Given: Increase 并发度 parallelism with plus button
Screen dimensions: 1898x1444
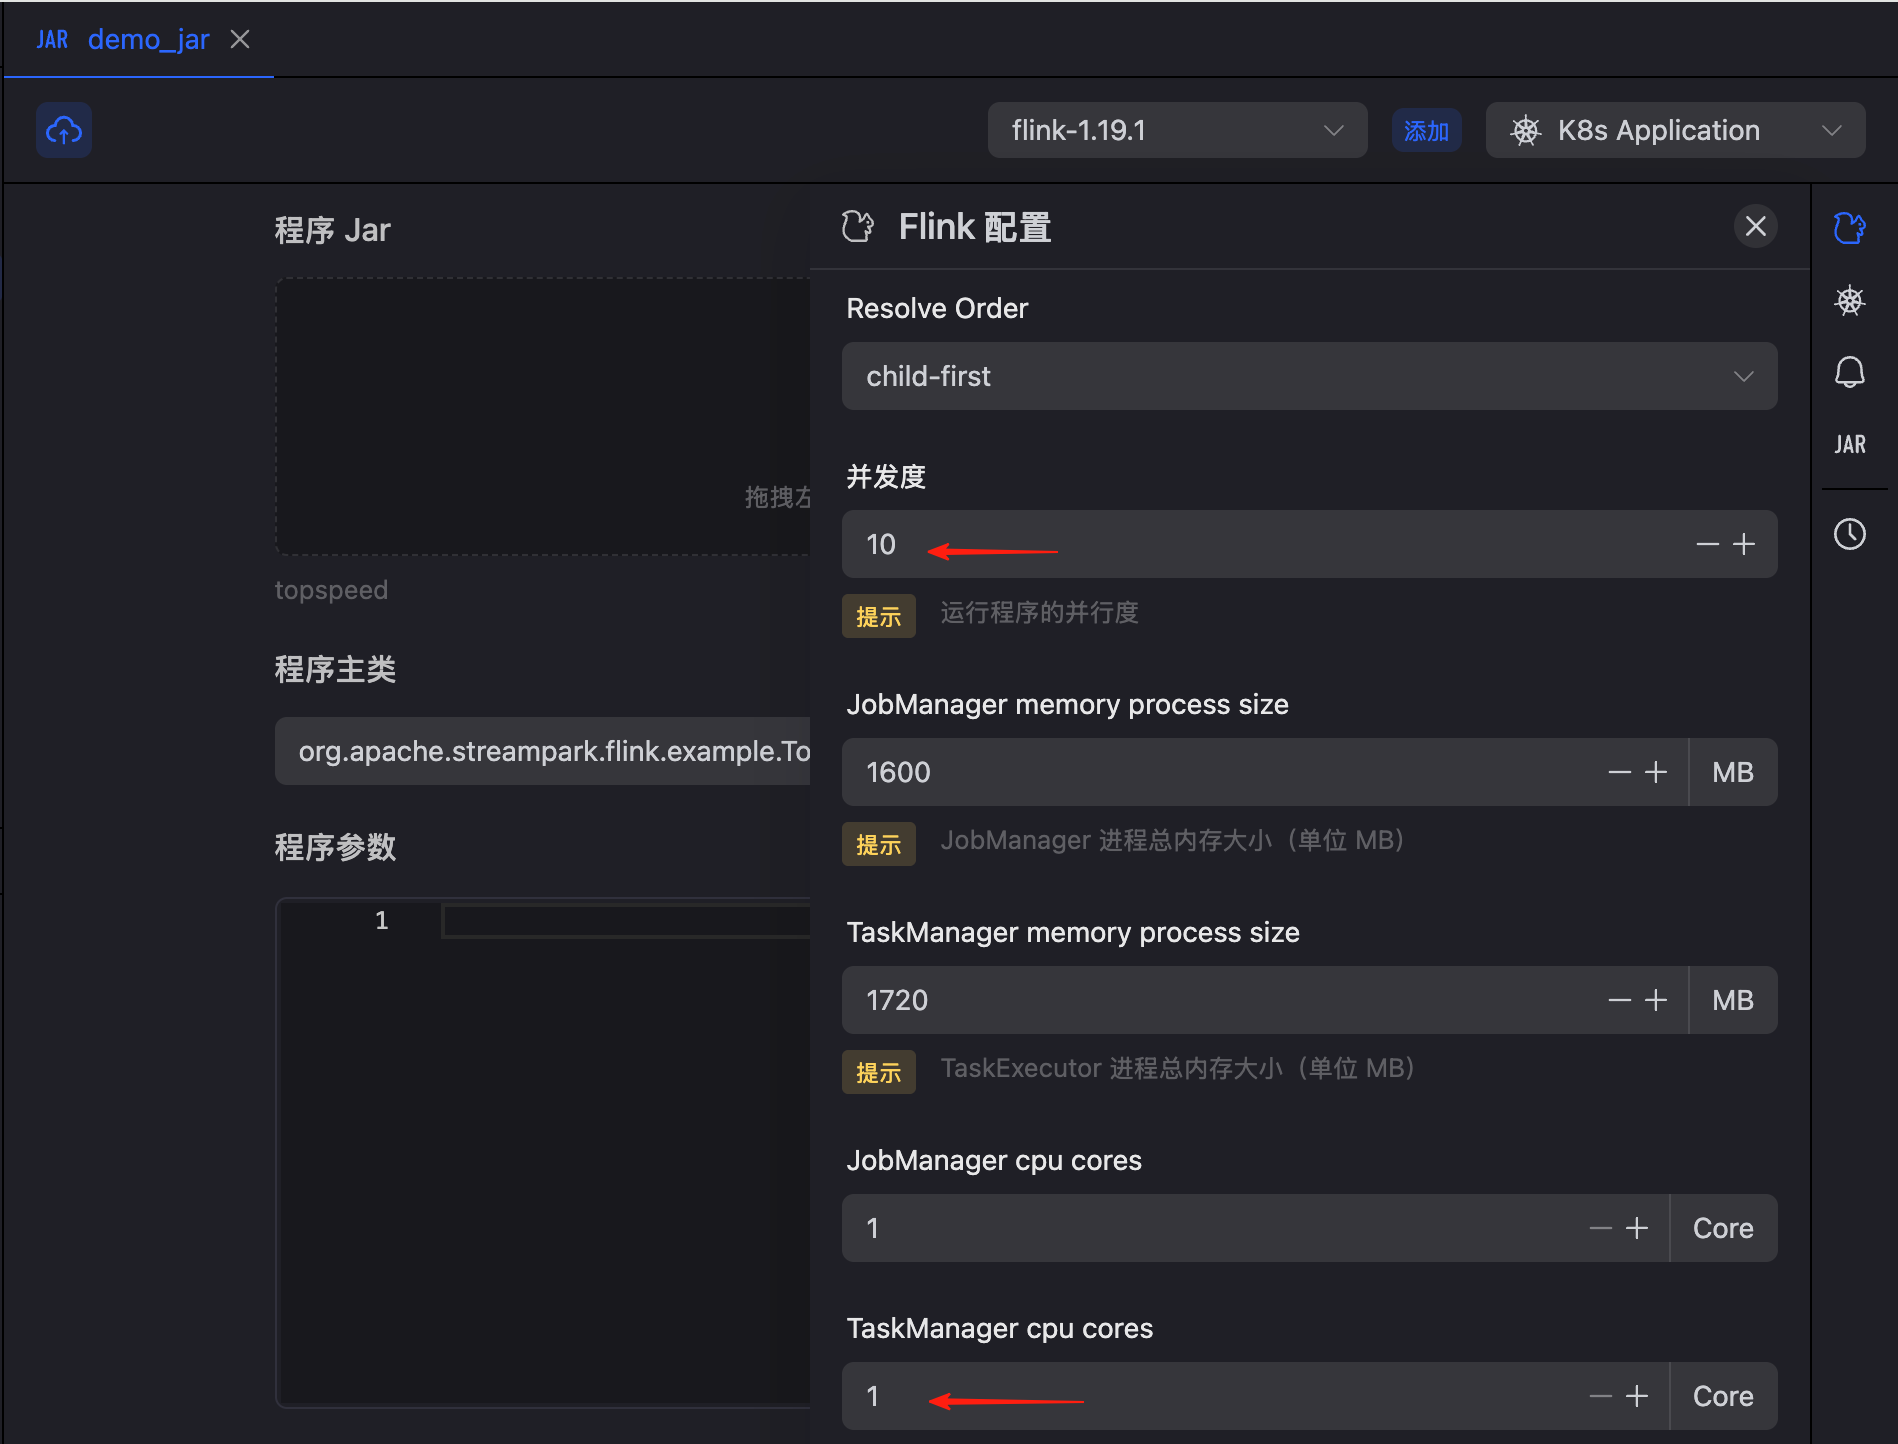Looking at the screenshot, I should click(1744, 544).
